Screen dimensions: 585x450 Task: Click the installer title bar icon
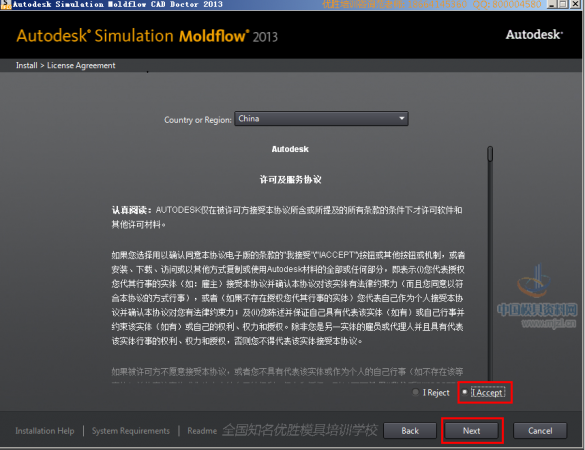pyautogui.click(x=6, y=4)
